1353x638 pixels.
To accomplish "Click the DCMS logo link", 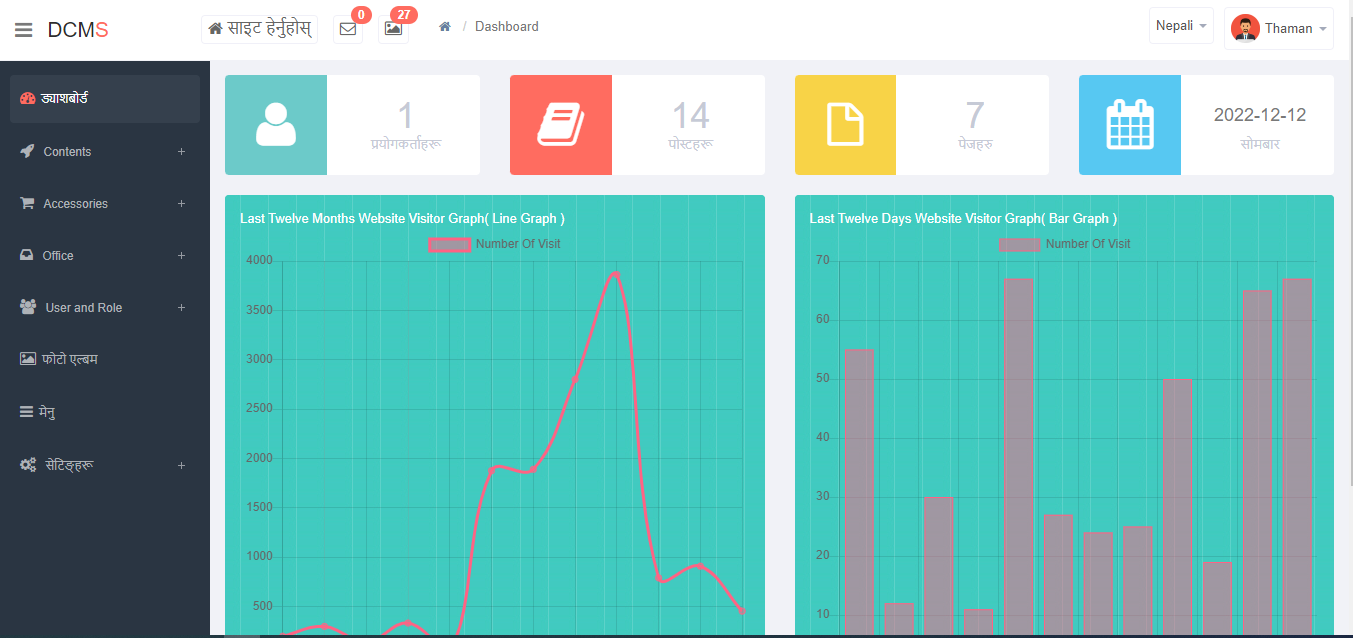I will click(x=78, y=30).
